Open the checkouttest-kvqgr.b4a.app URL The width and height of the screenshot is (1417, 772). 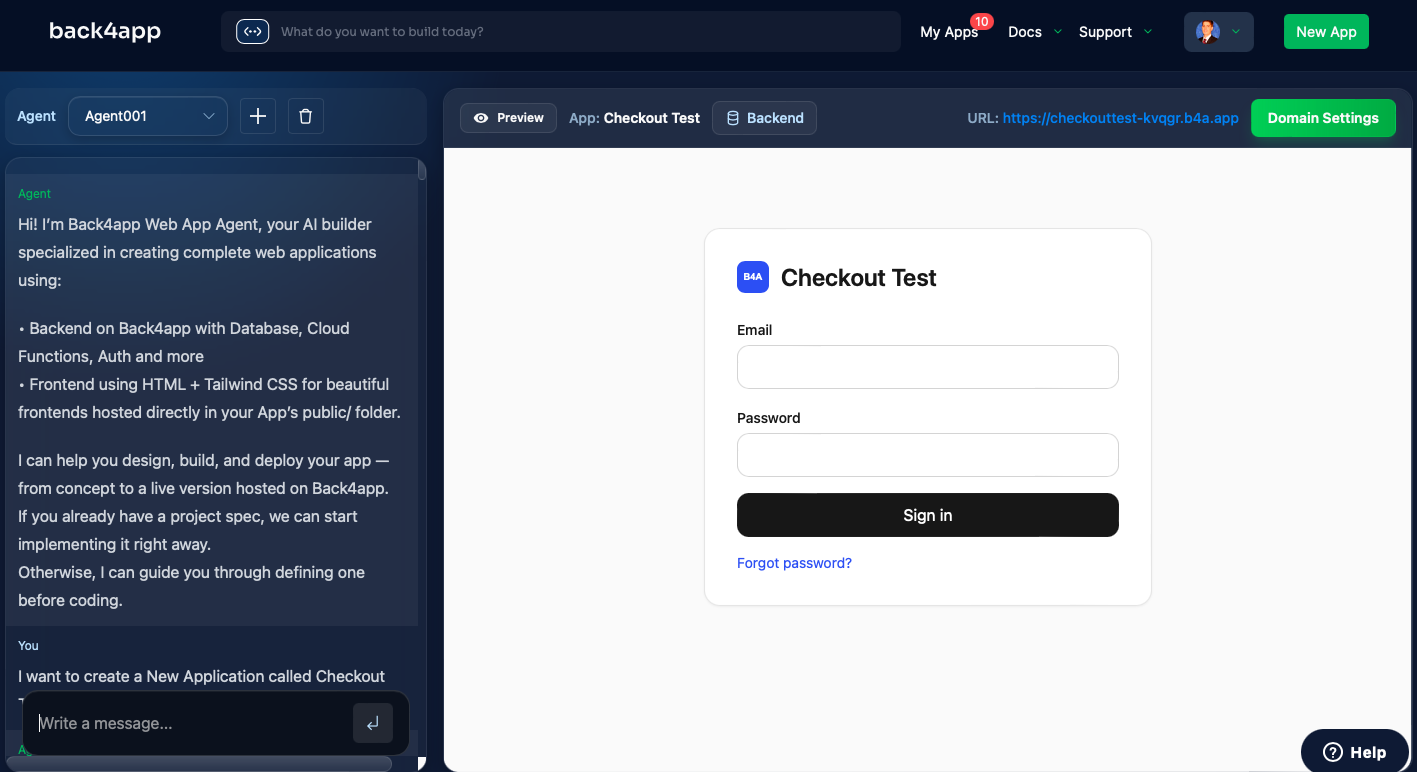tap(1120, 118)
